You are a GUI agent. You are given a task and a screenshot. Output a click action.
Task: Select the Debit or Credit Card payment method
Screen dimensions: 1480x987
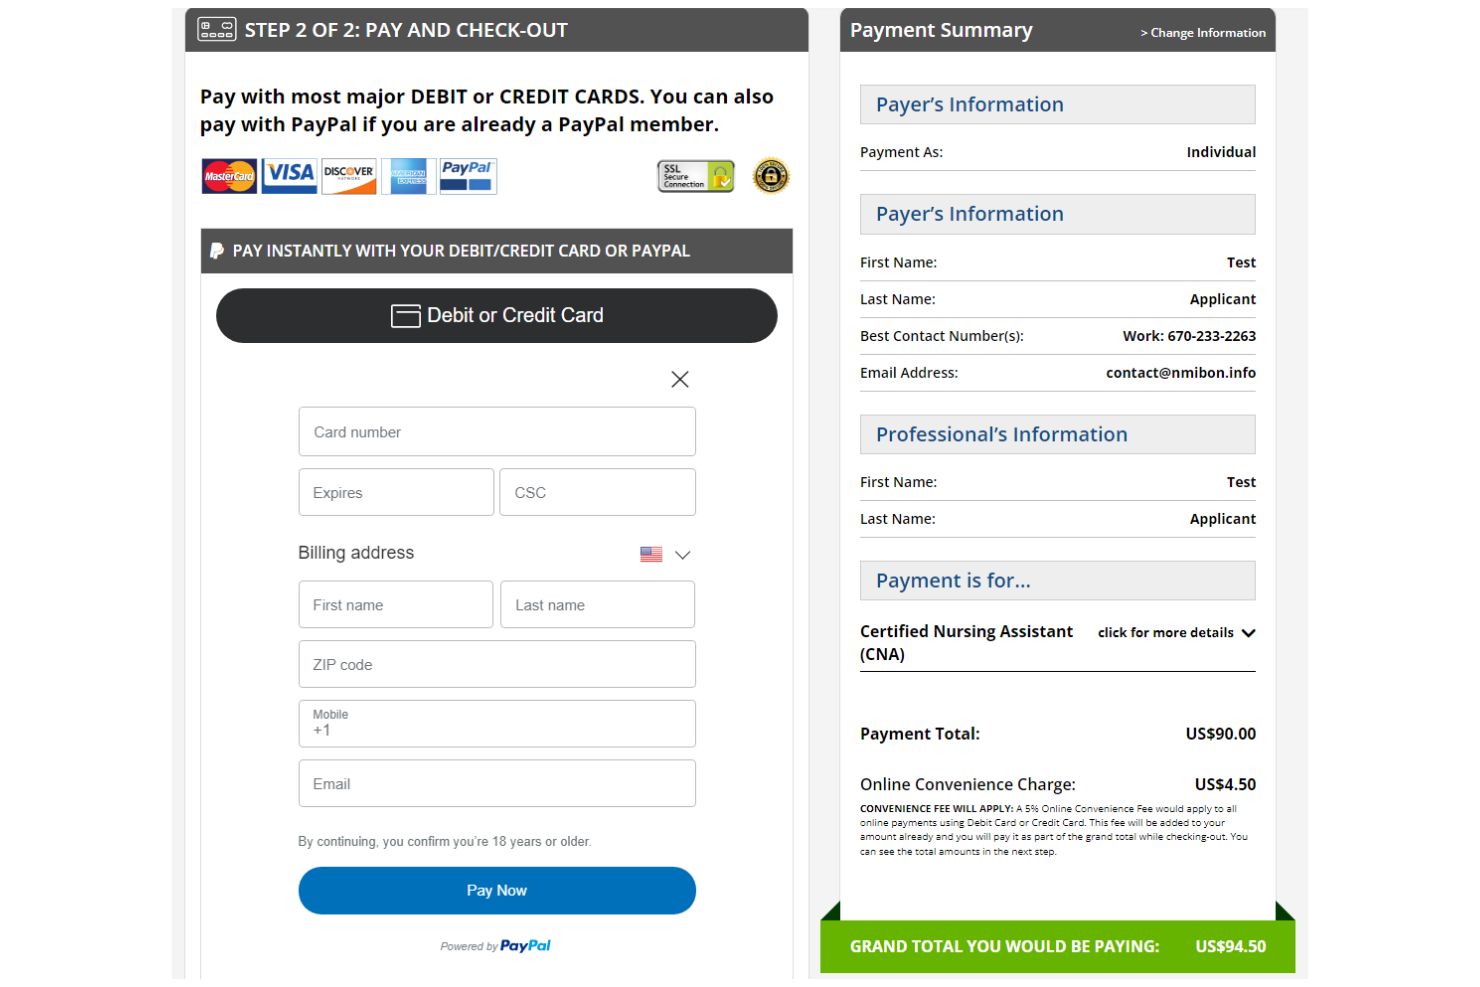[497, 315]
